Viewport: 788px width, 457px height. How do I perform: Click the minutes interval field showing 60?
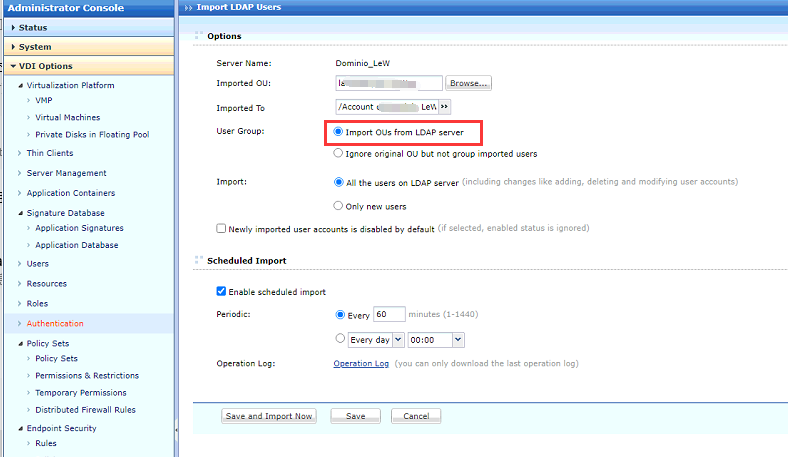[389, 314]
